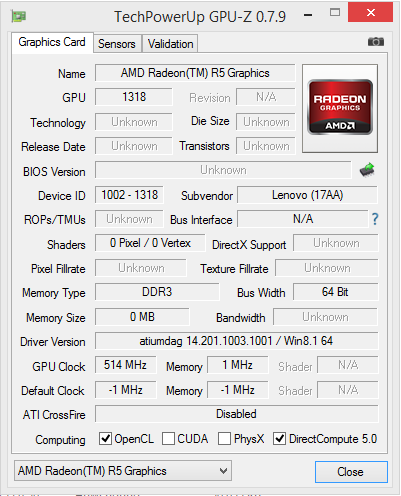Click the Radeon Graphics AMD logo
This screenshot has height=496, width=401.
coord(340,108)
